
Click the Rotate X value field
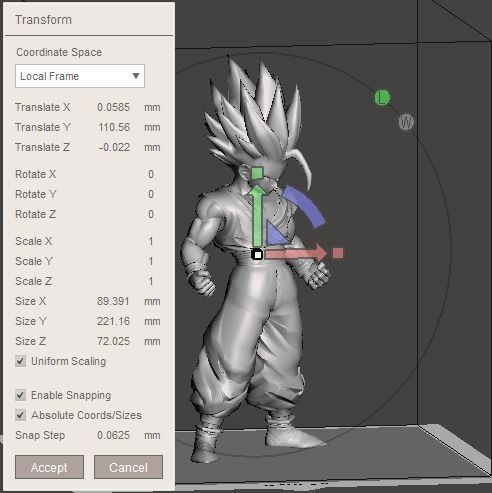[151, 174]
